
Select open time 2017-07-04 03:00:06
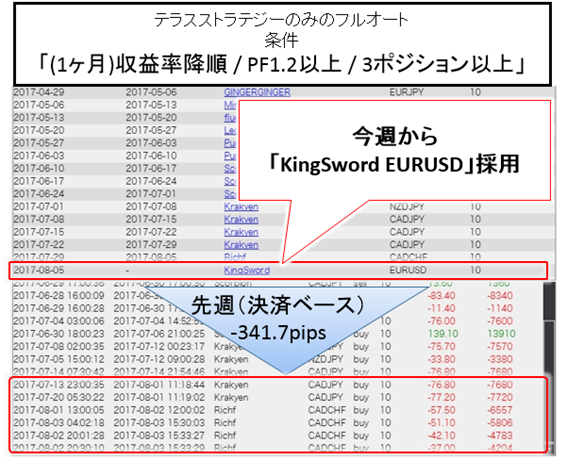(x=59, y=321)
